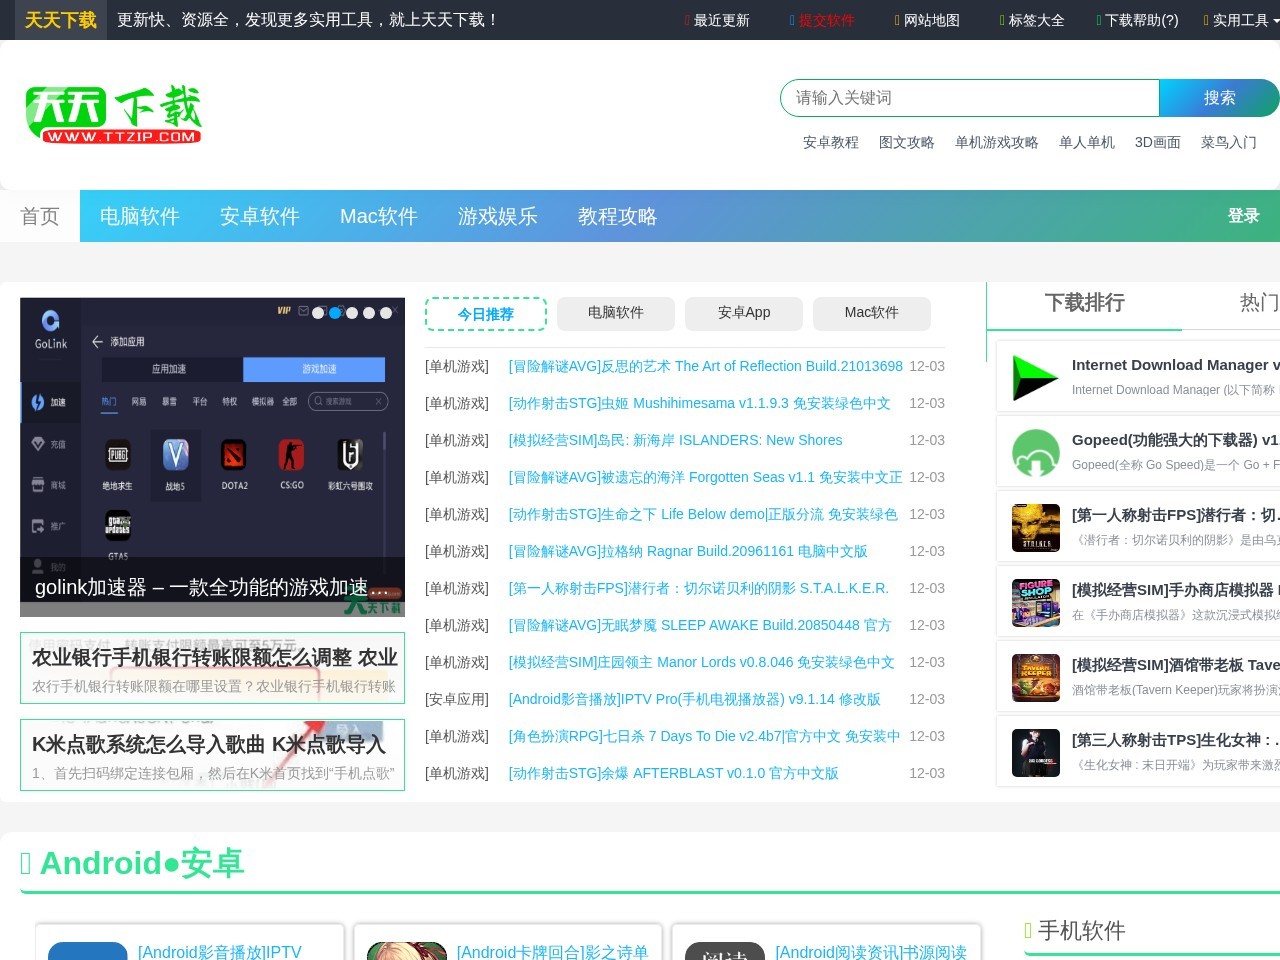
Task: Open the 游戏娱乐 navigation menu
Action: pyautogui.click(x=497, y=216)
